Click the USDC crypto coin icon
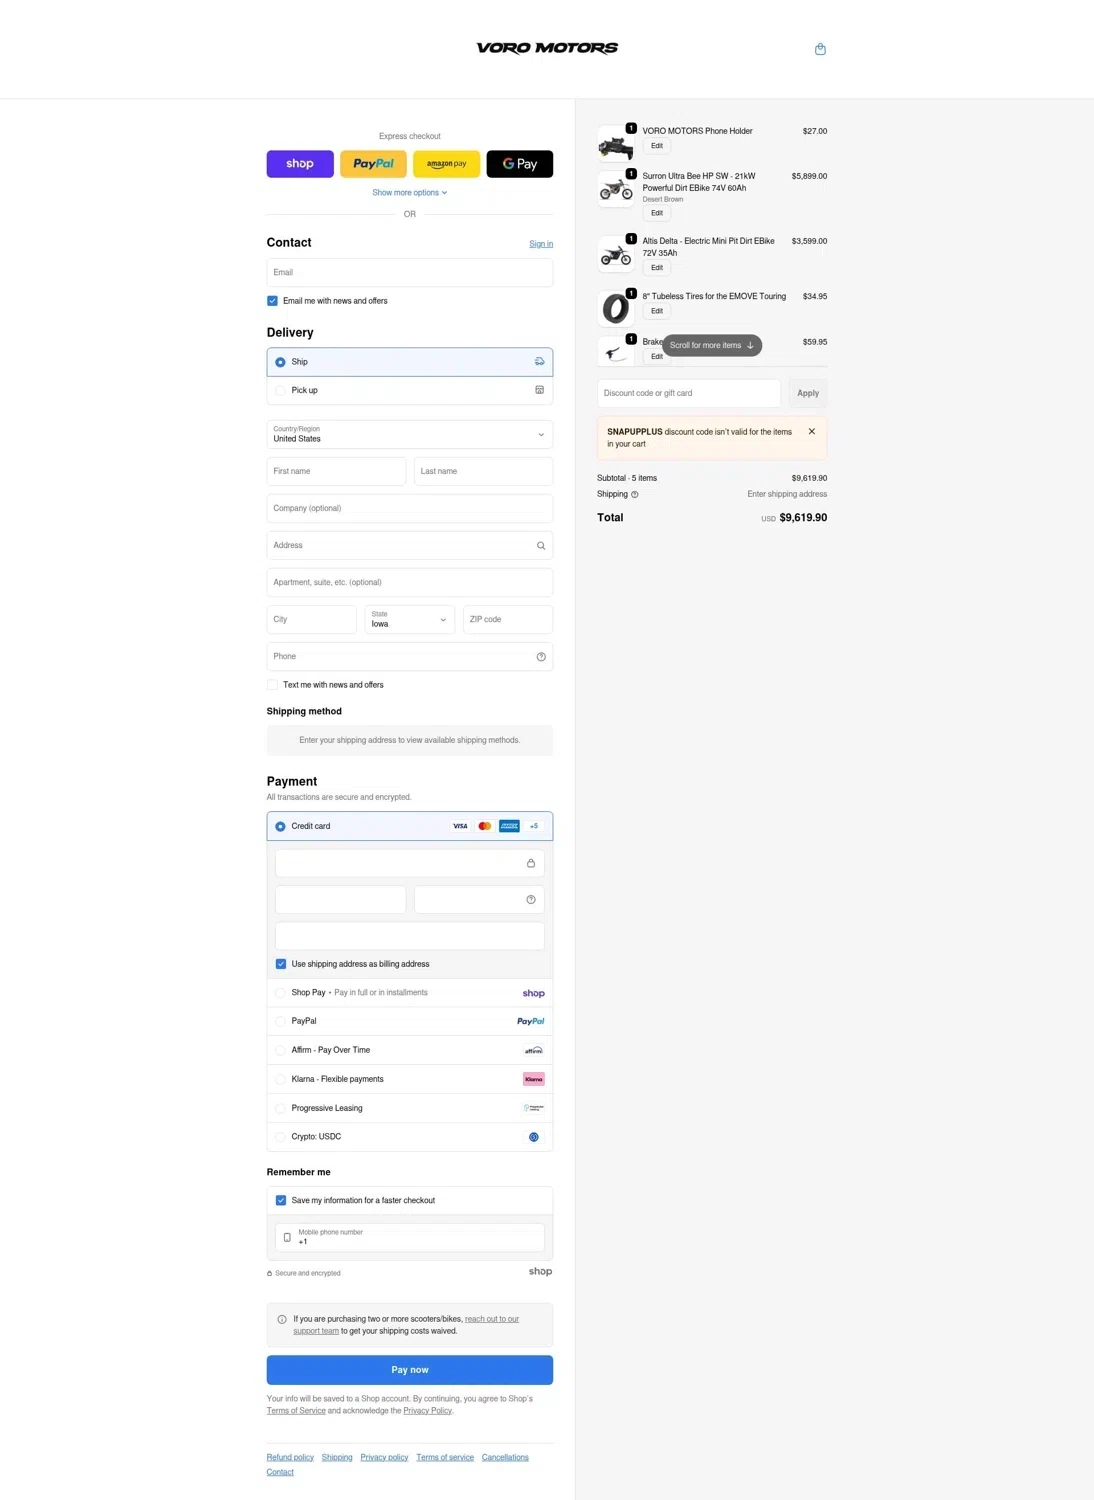Screen dimensions: 1094x1500 point(534,1137)
